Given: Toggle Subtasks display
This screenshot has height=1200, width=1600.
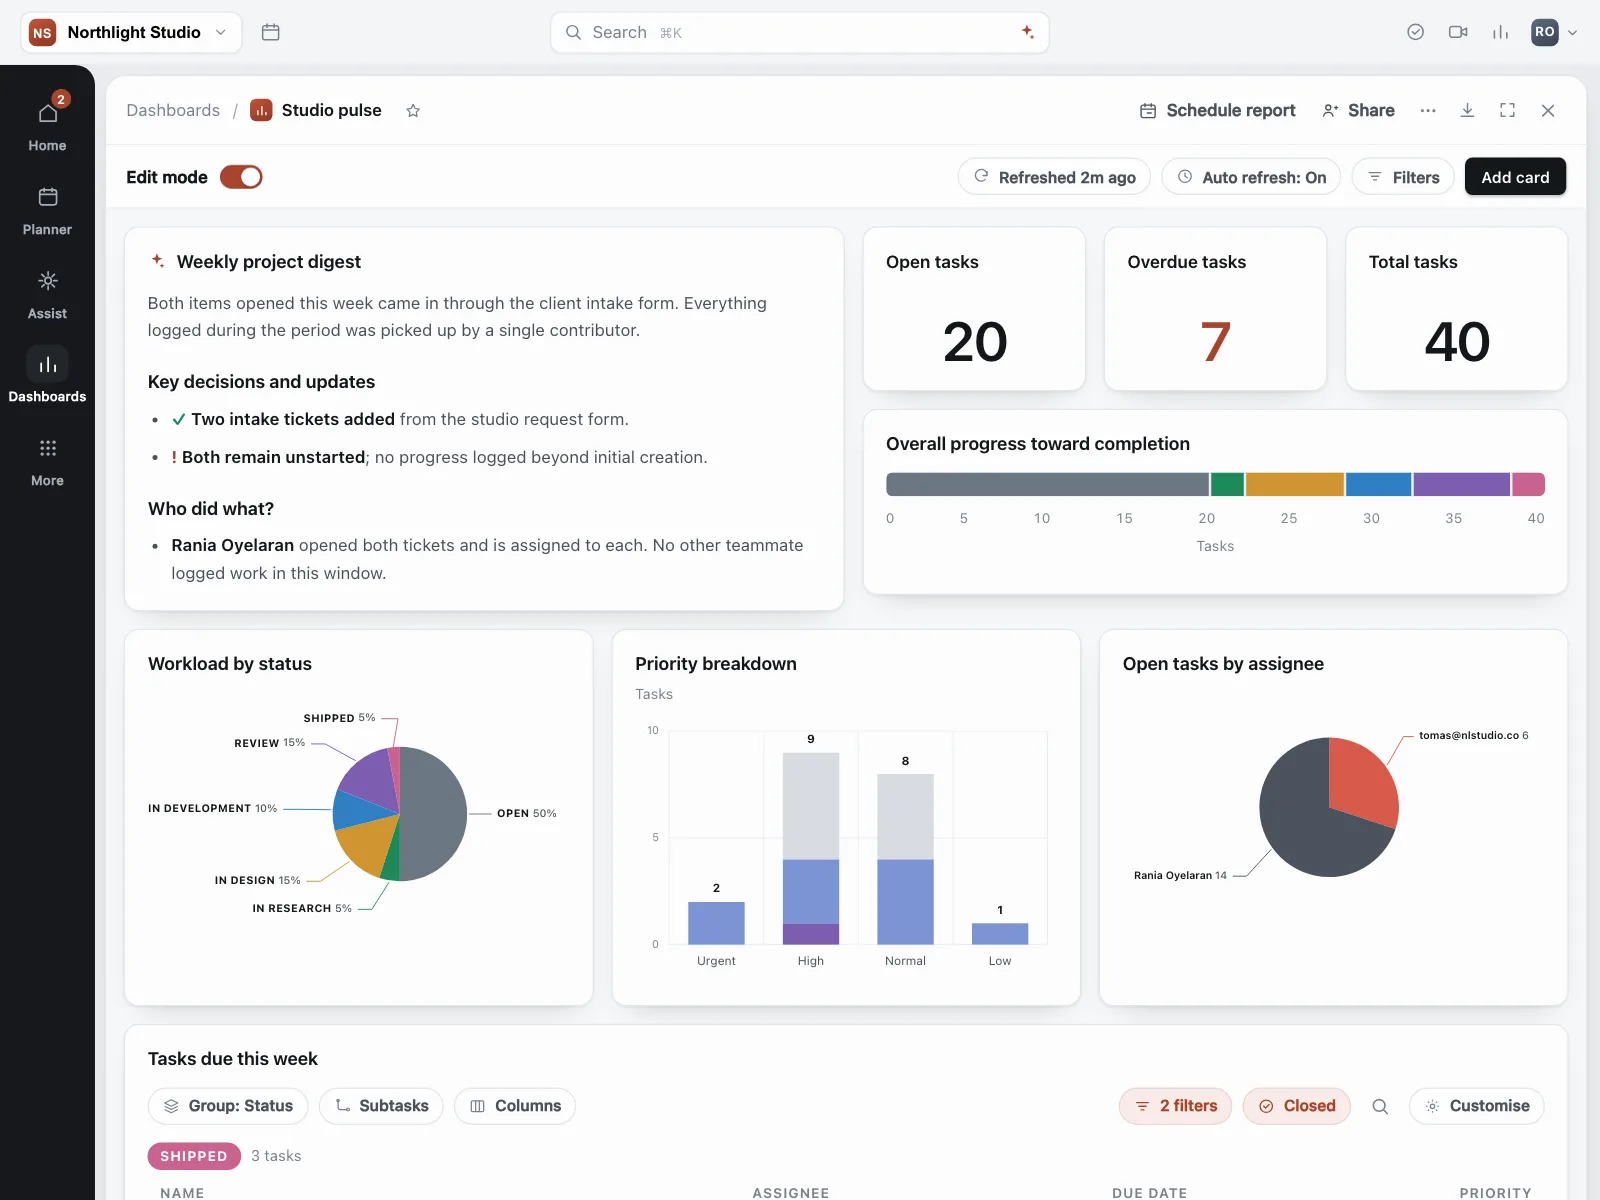Looking at the screenshot, I should coord(381,1106).
